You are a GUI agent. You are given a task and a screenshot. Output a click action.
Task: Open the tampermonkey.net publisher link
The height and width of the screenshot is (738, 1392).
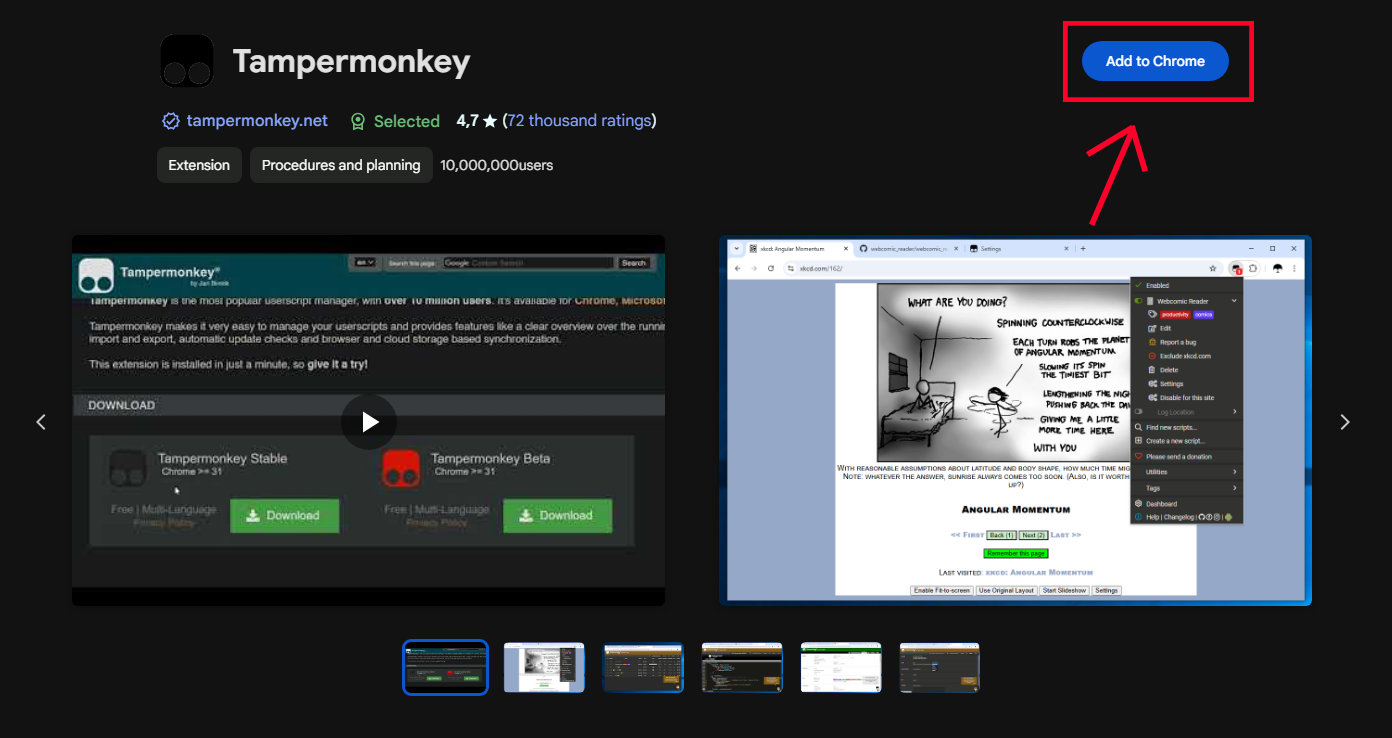[x=257, y=121]
